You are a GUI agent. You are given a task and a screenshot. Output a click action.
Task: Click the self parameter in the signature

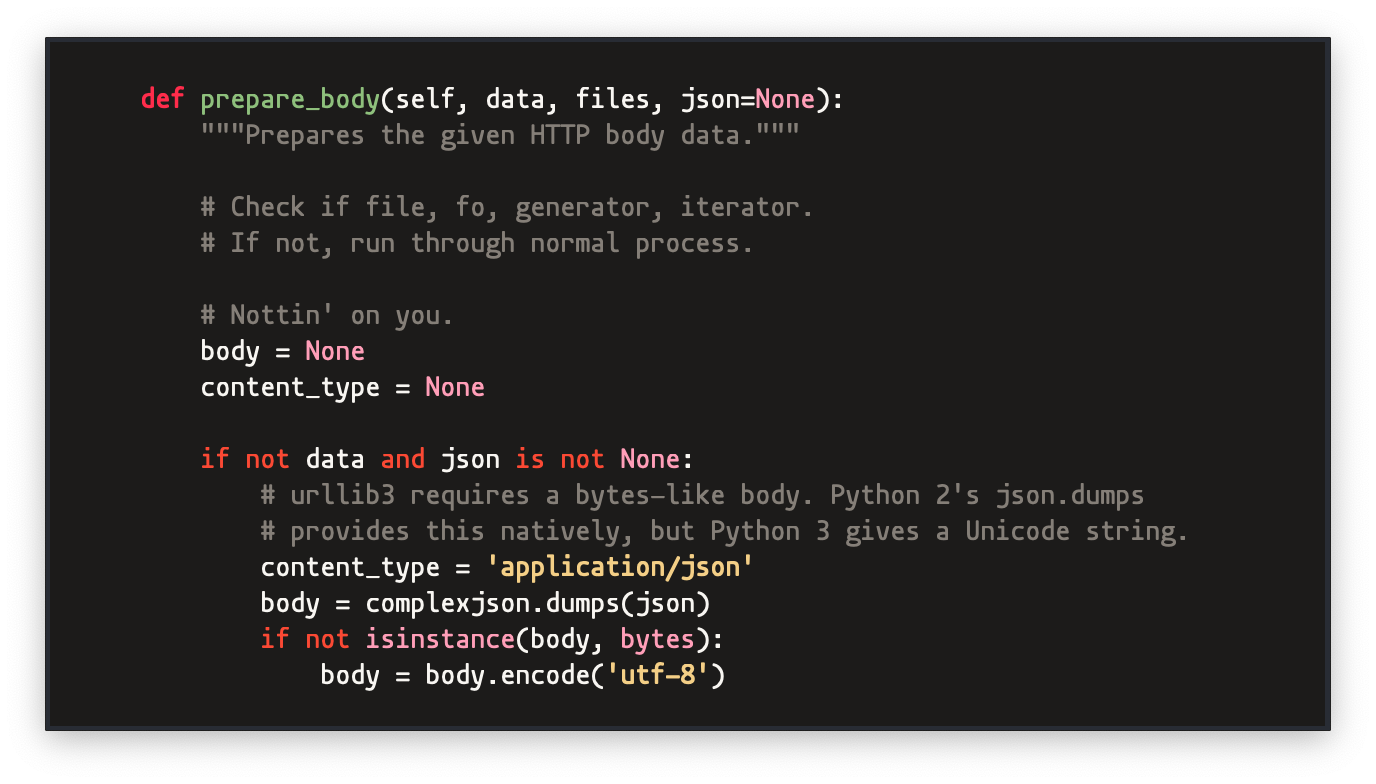click(425, 99)
